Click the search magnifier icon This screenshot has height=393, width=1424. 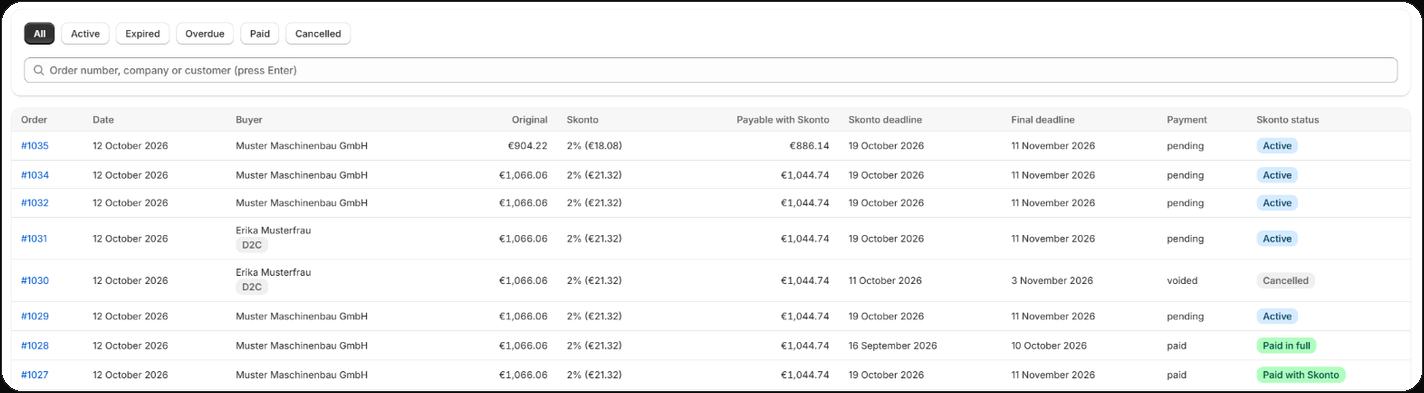(39, 70)
